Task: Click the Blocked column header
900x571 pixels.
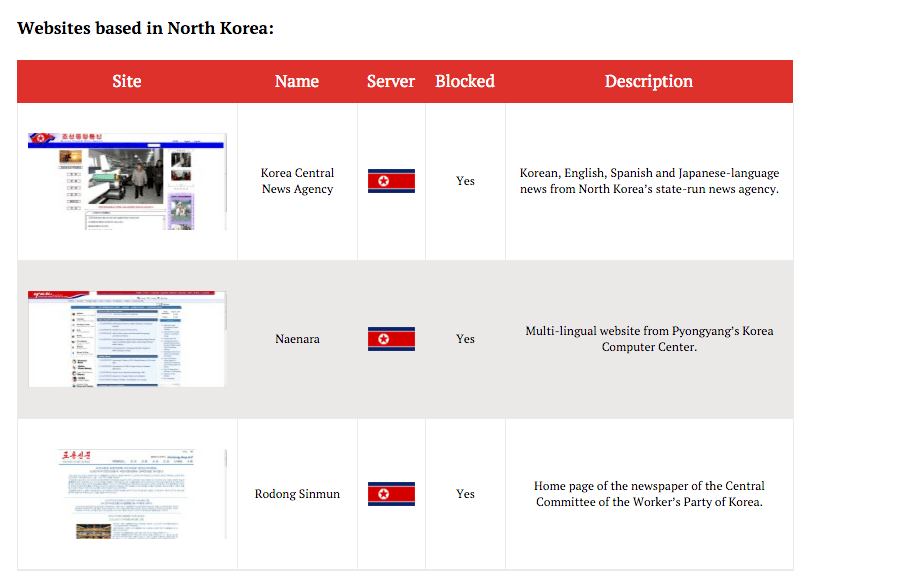Action: (x=465, y=81)
